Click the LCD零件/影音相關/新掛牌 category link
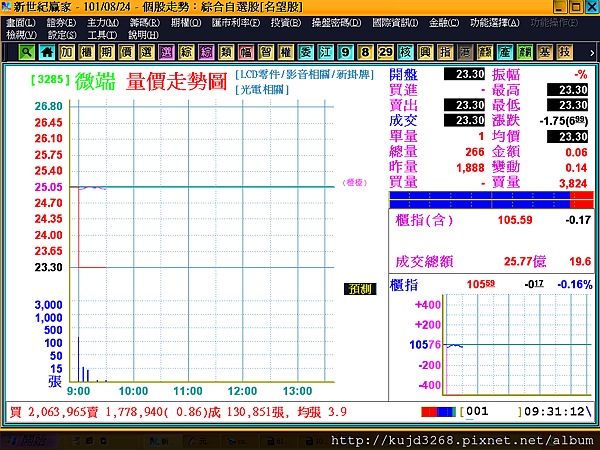This screenshot has width=600, height=450. pos(305,74)
